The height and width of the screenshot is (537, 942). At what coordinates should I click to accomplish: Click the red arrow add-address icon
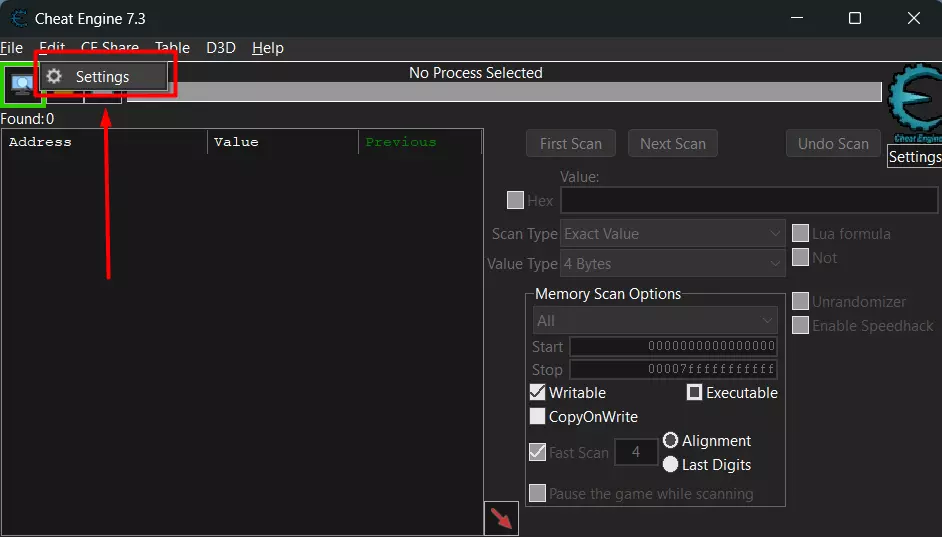[501, 518]
